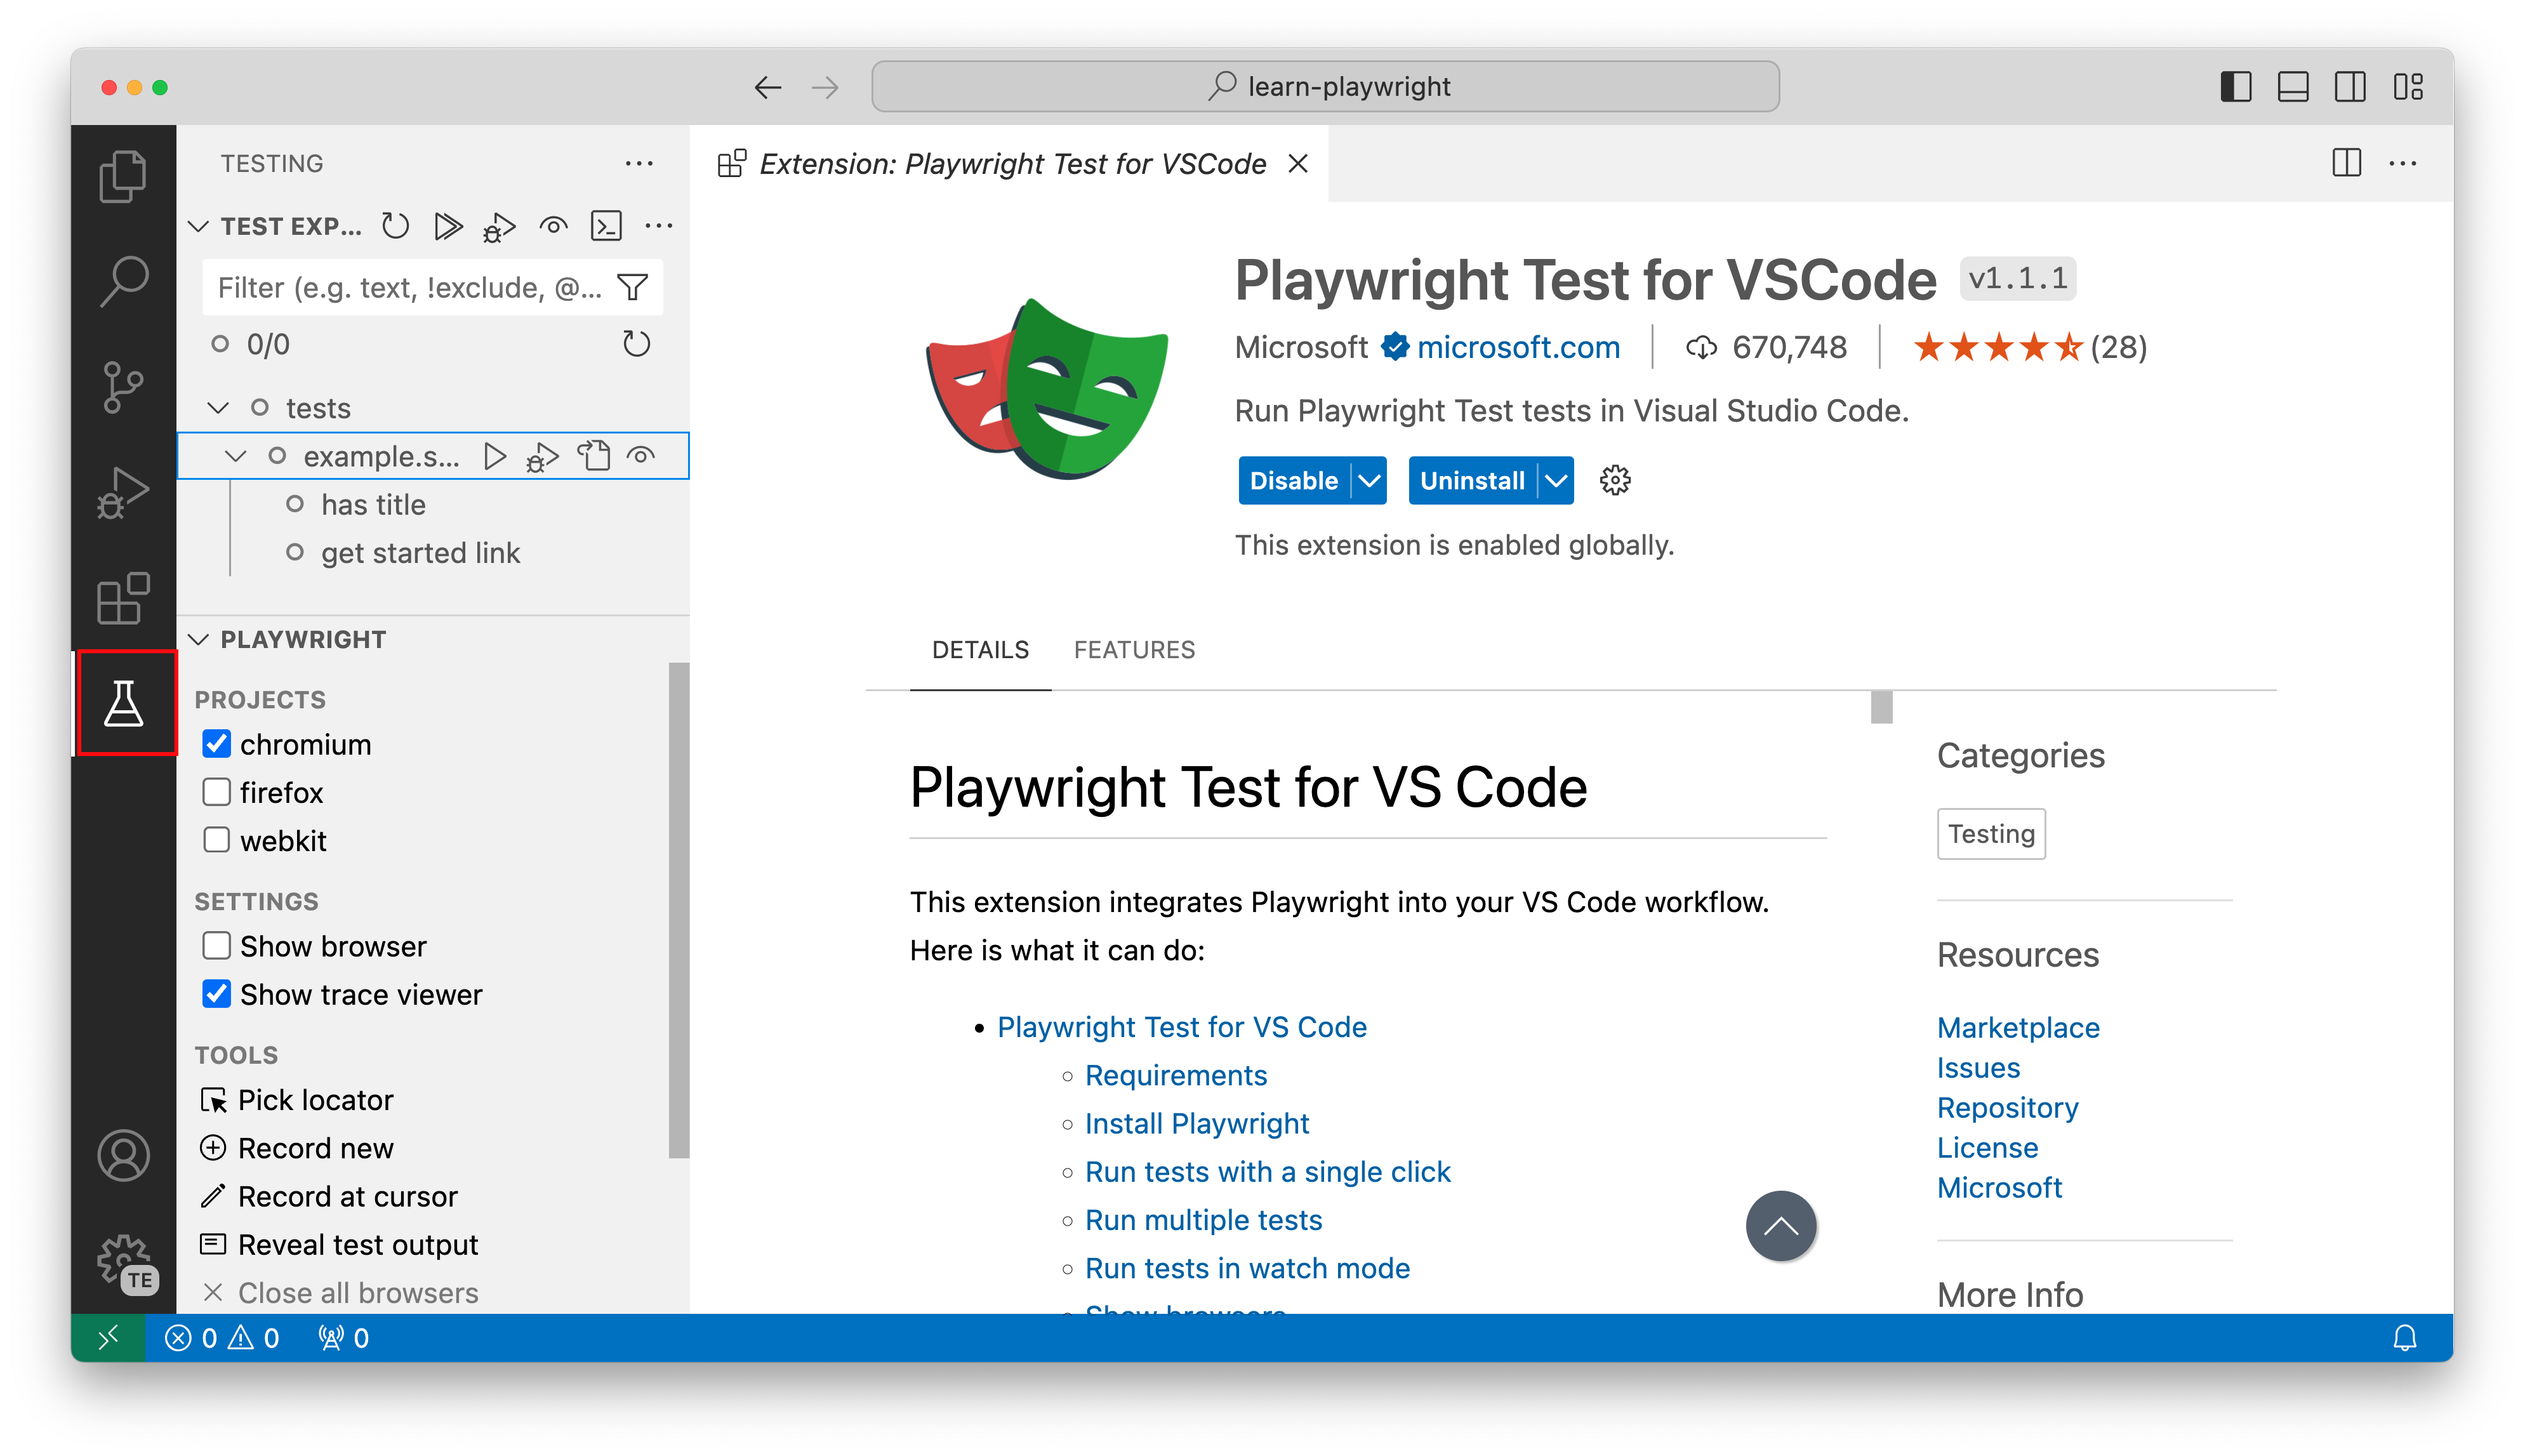Viewport: 2525px width, 1456px height.
Task: Open the Source Control view
Action: [x=123, y=388]
